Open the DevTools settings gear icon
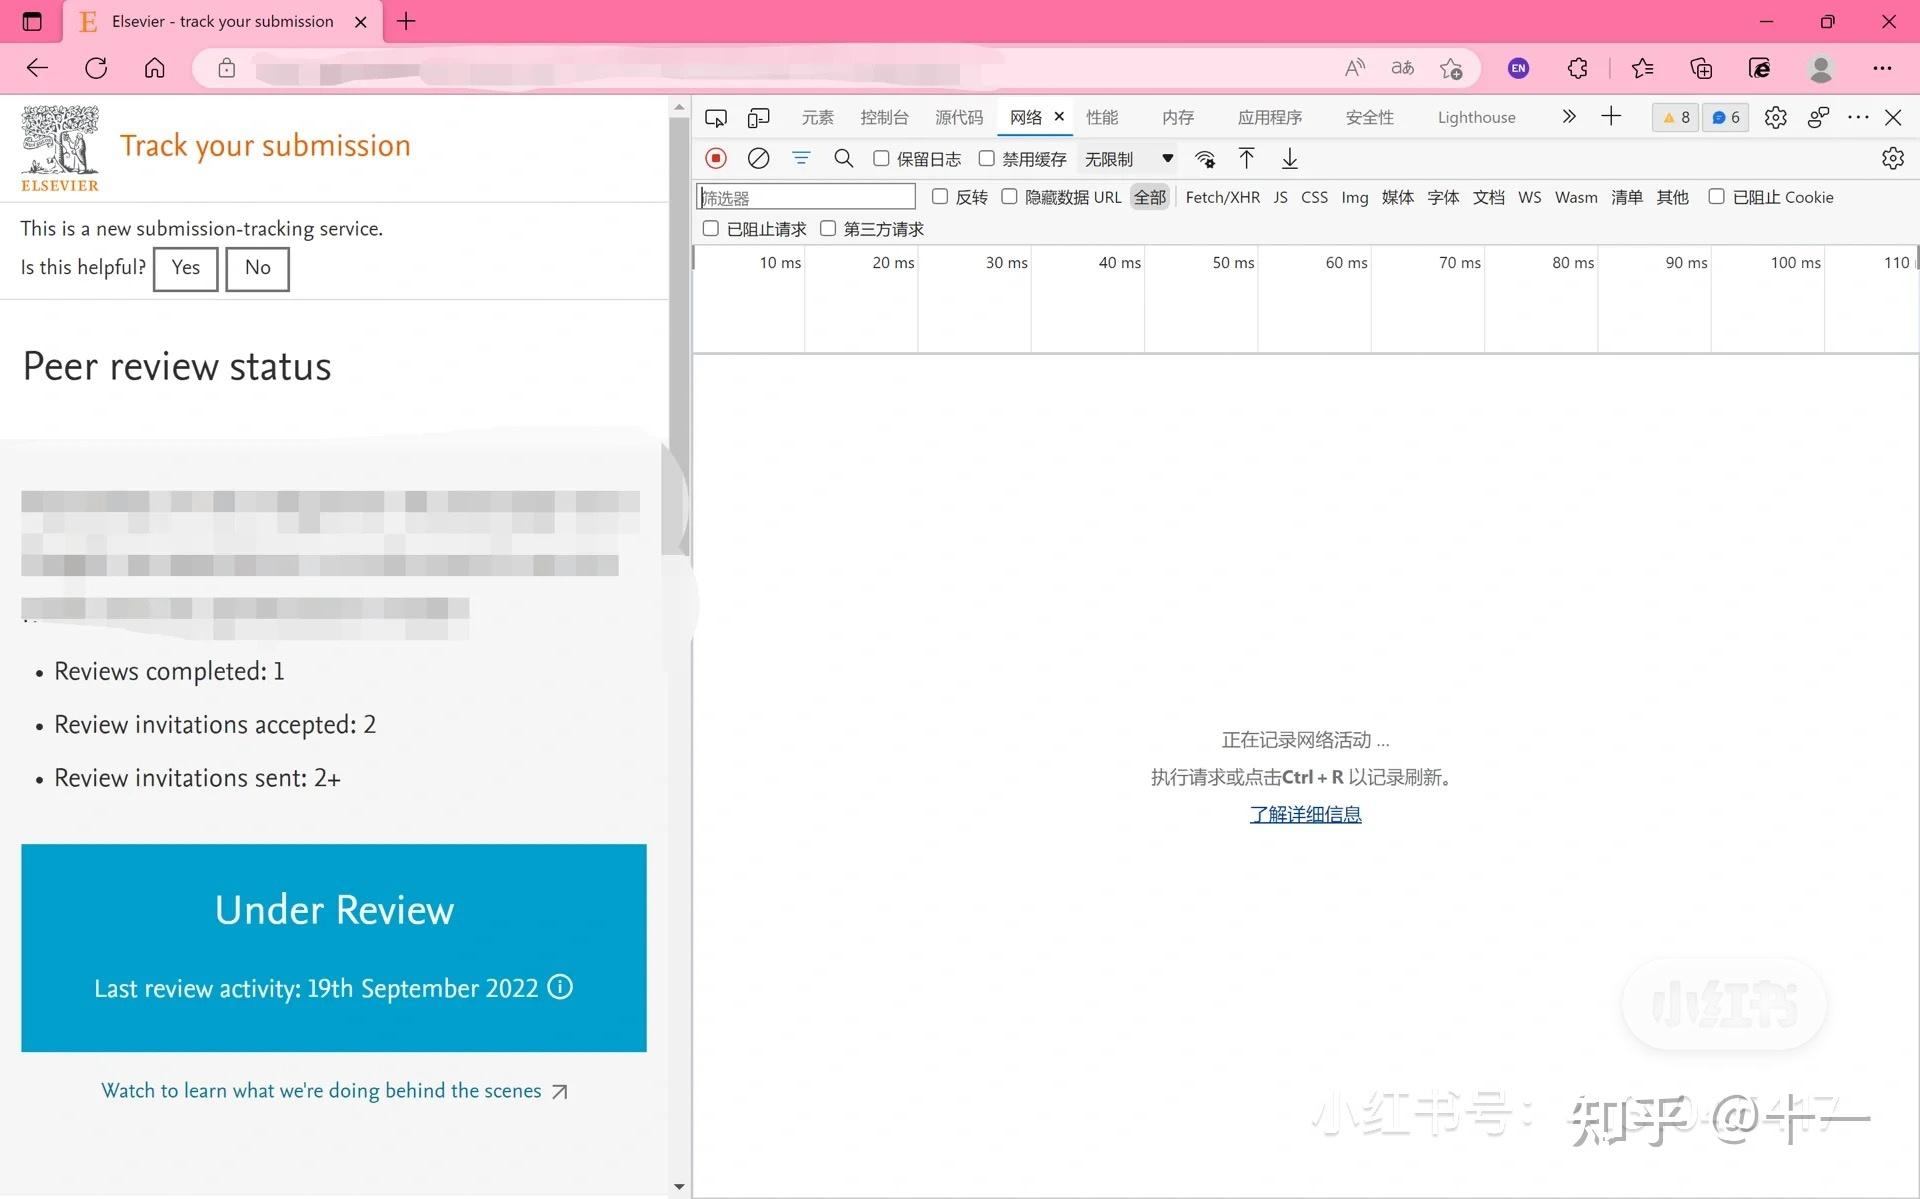The height and width of the screenshot is (1199, 1920). [x=1775, y=117]
